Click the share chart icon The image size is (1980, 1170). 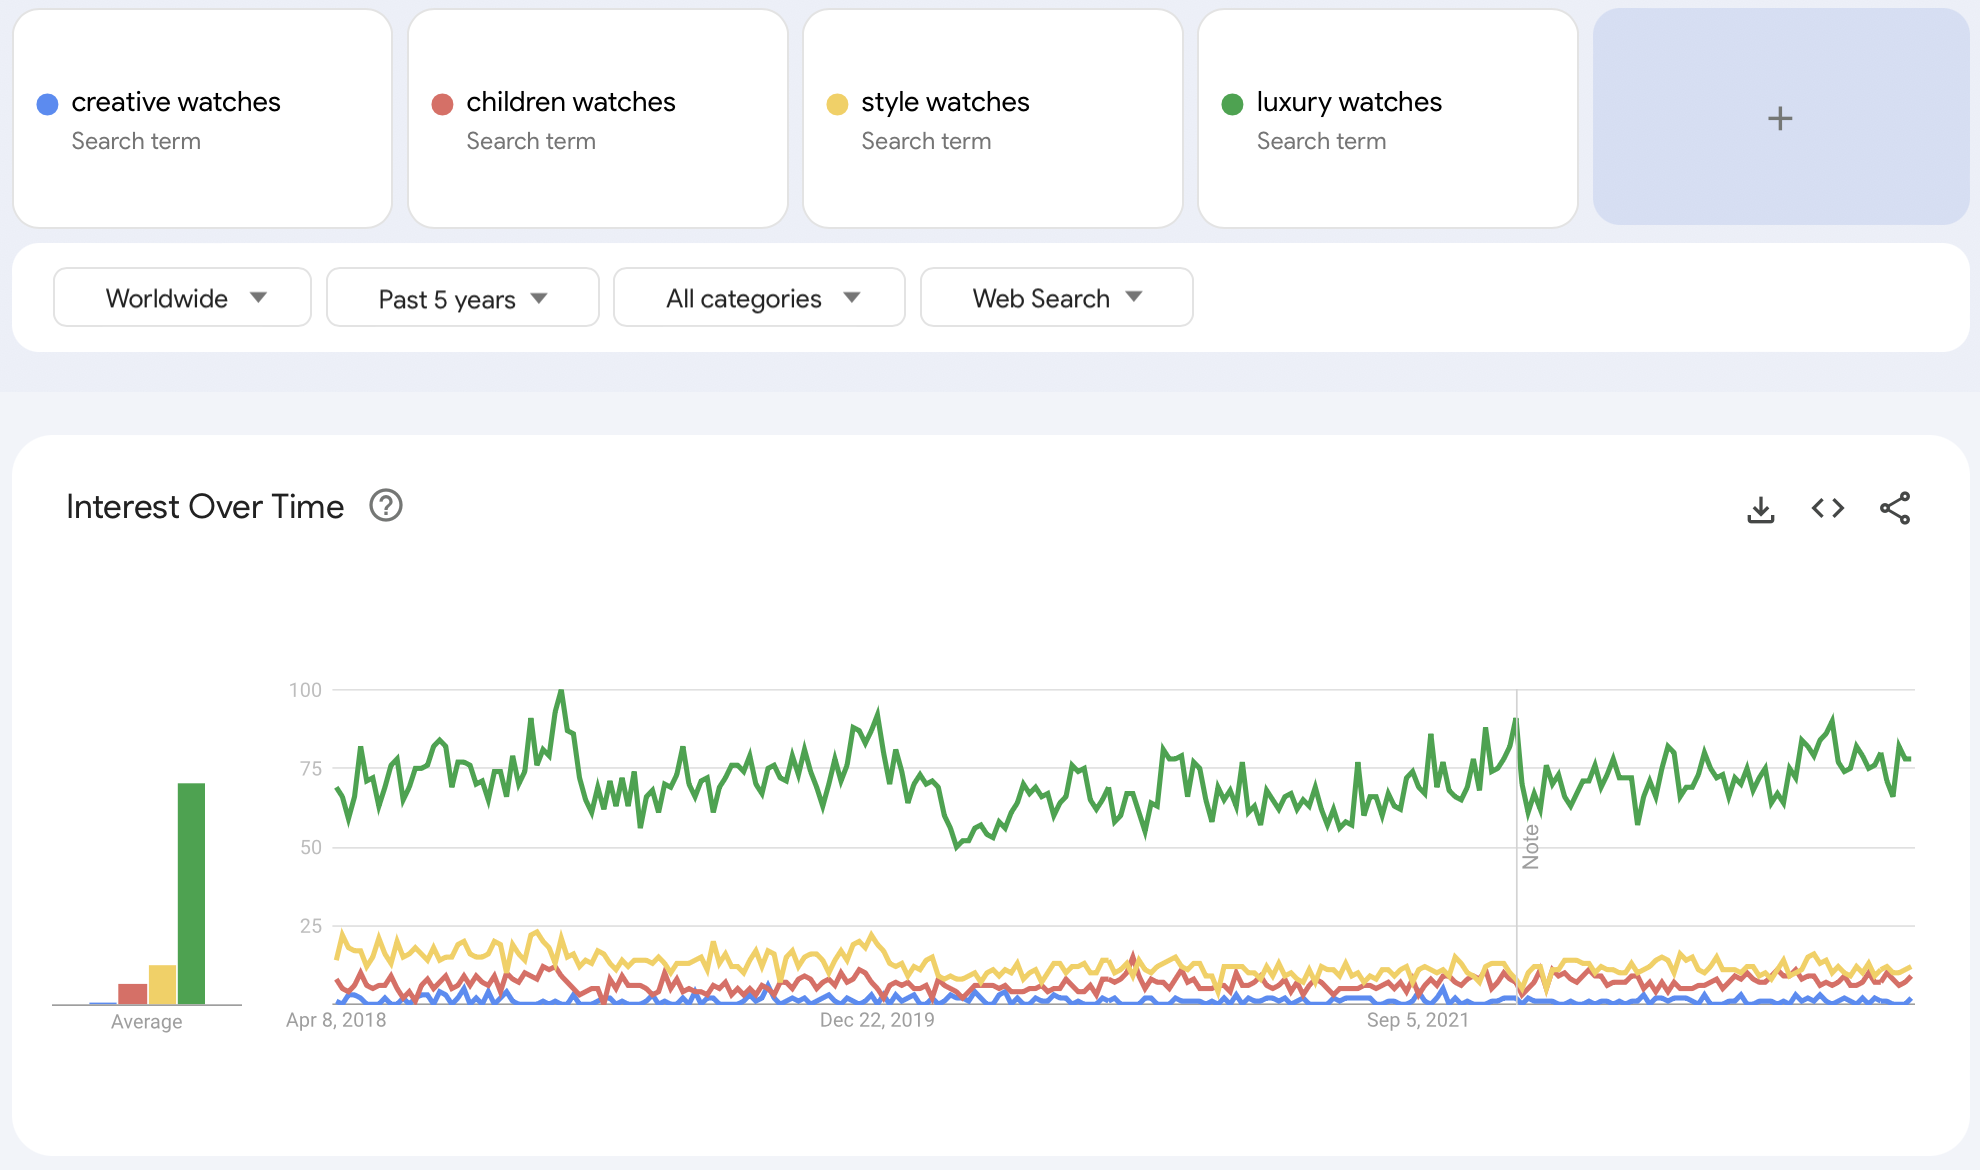point(1894,509)
